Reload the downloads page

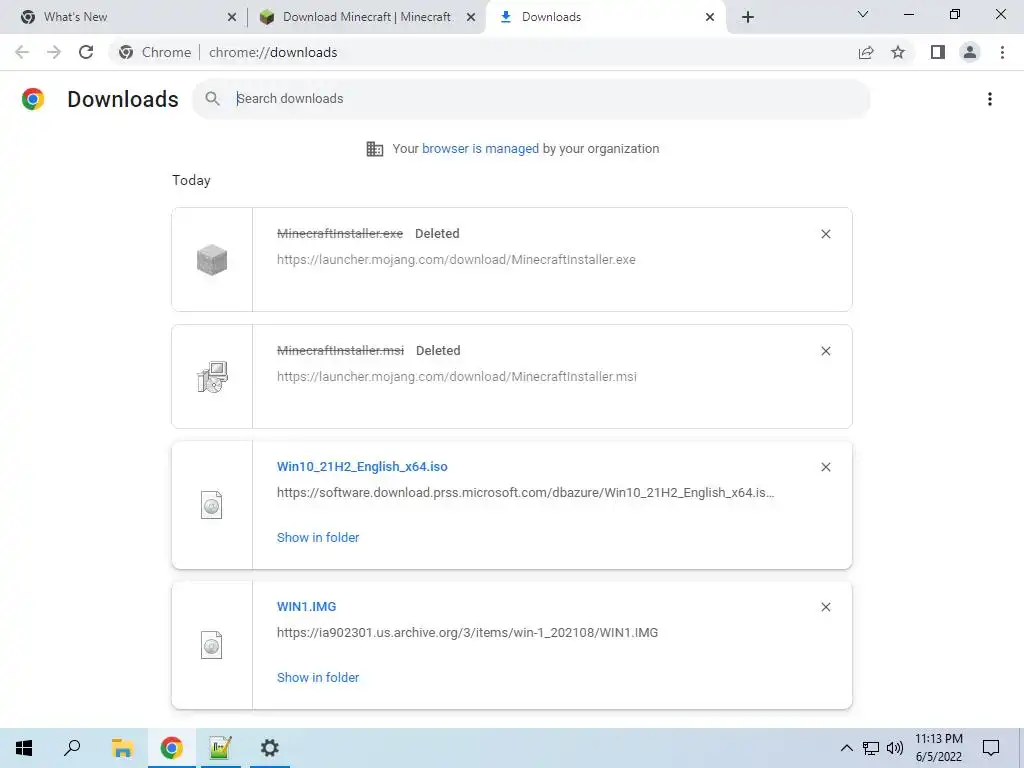pos(86,52)
